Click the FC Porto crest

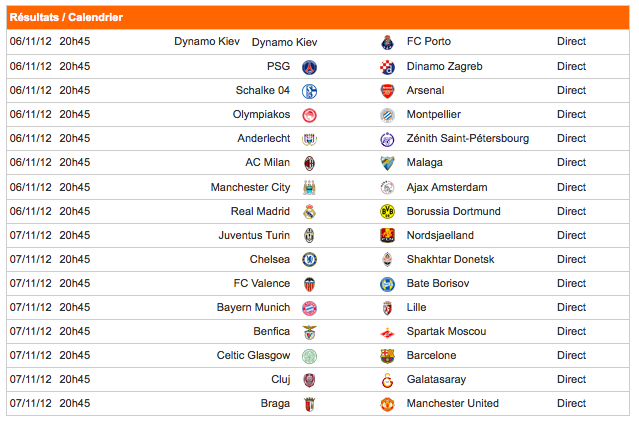pos(387,42)
